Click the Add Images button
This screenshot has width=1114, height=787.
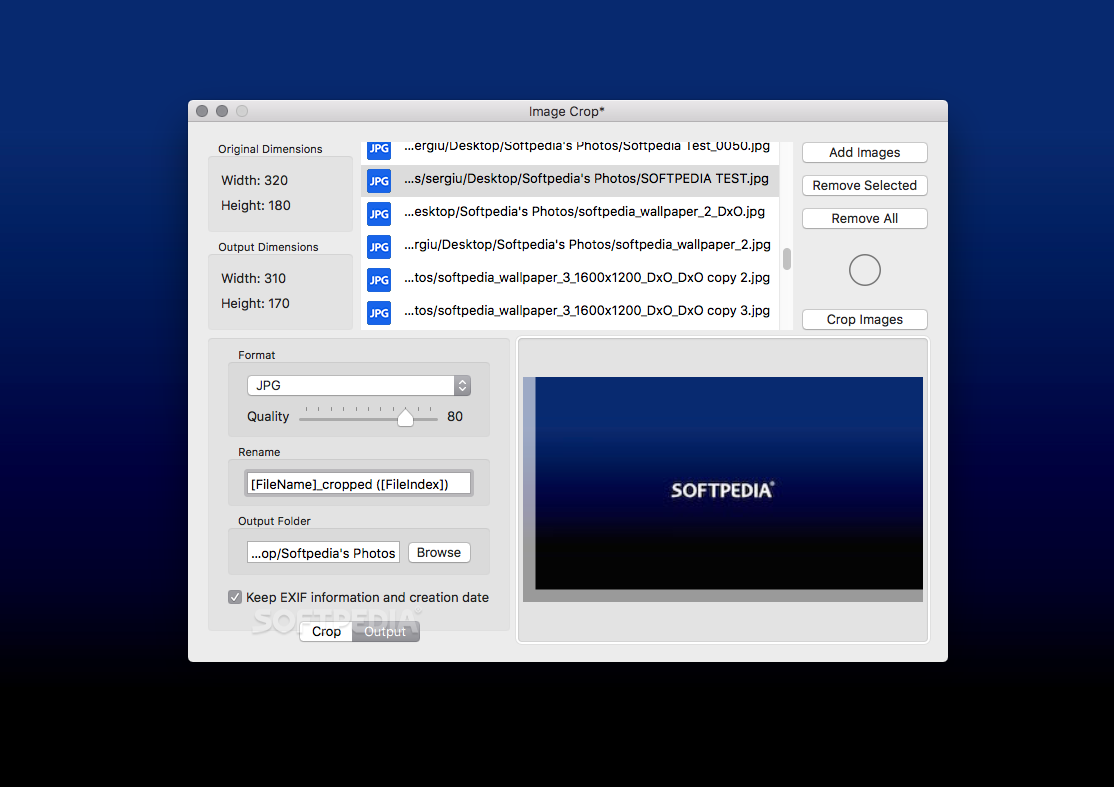(865, 153)
